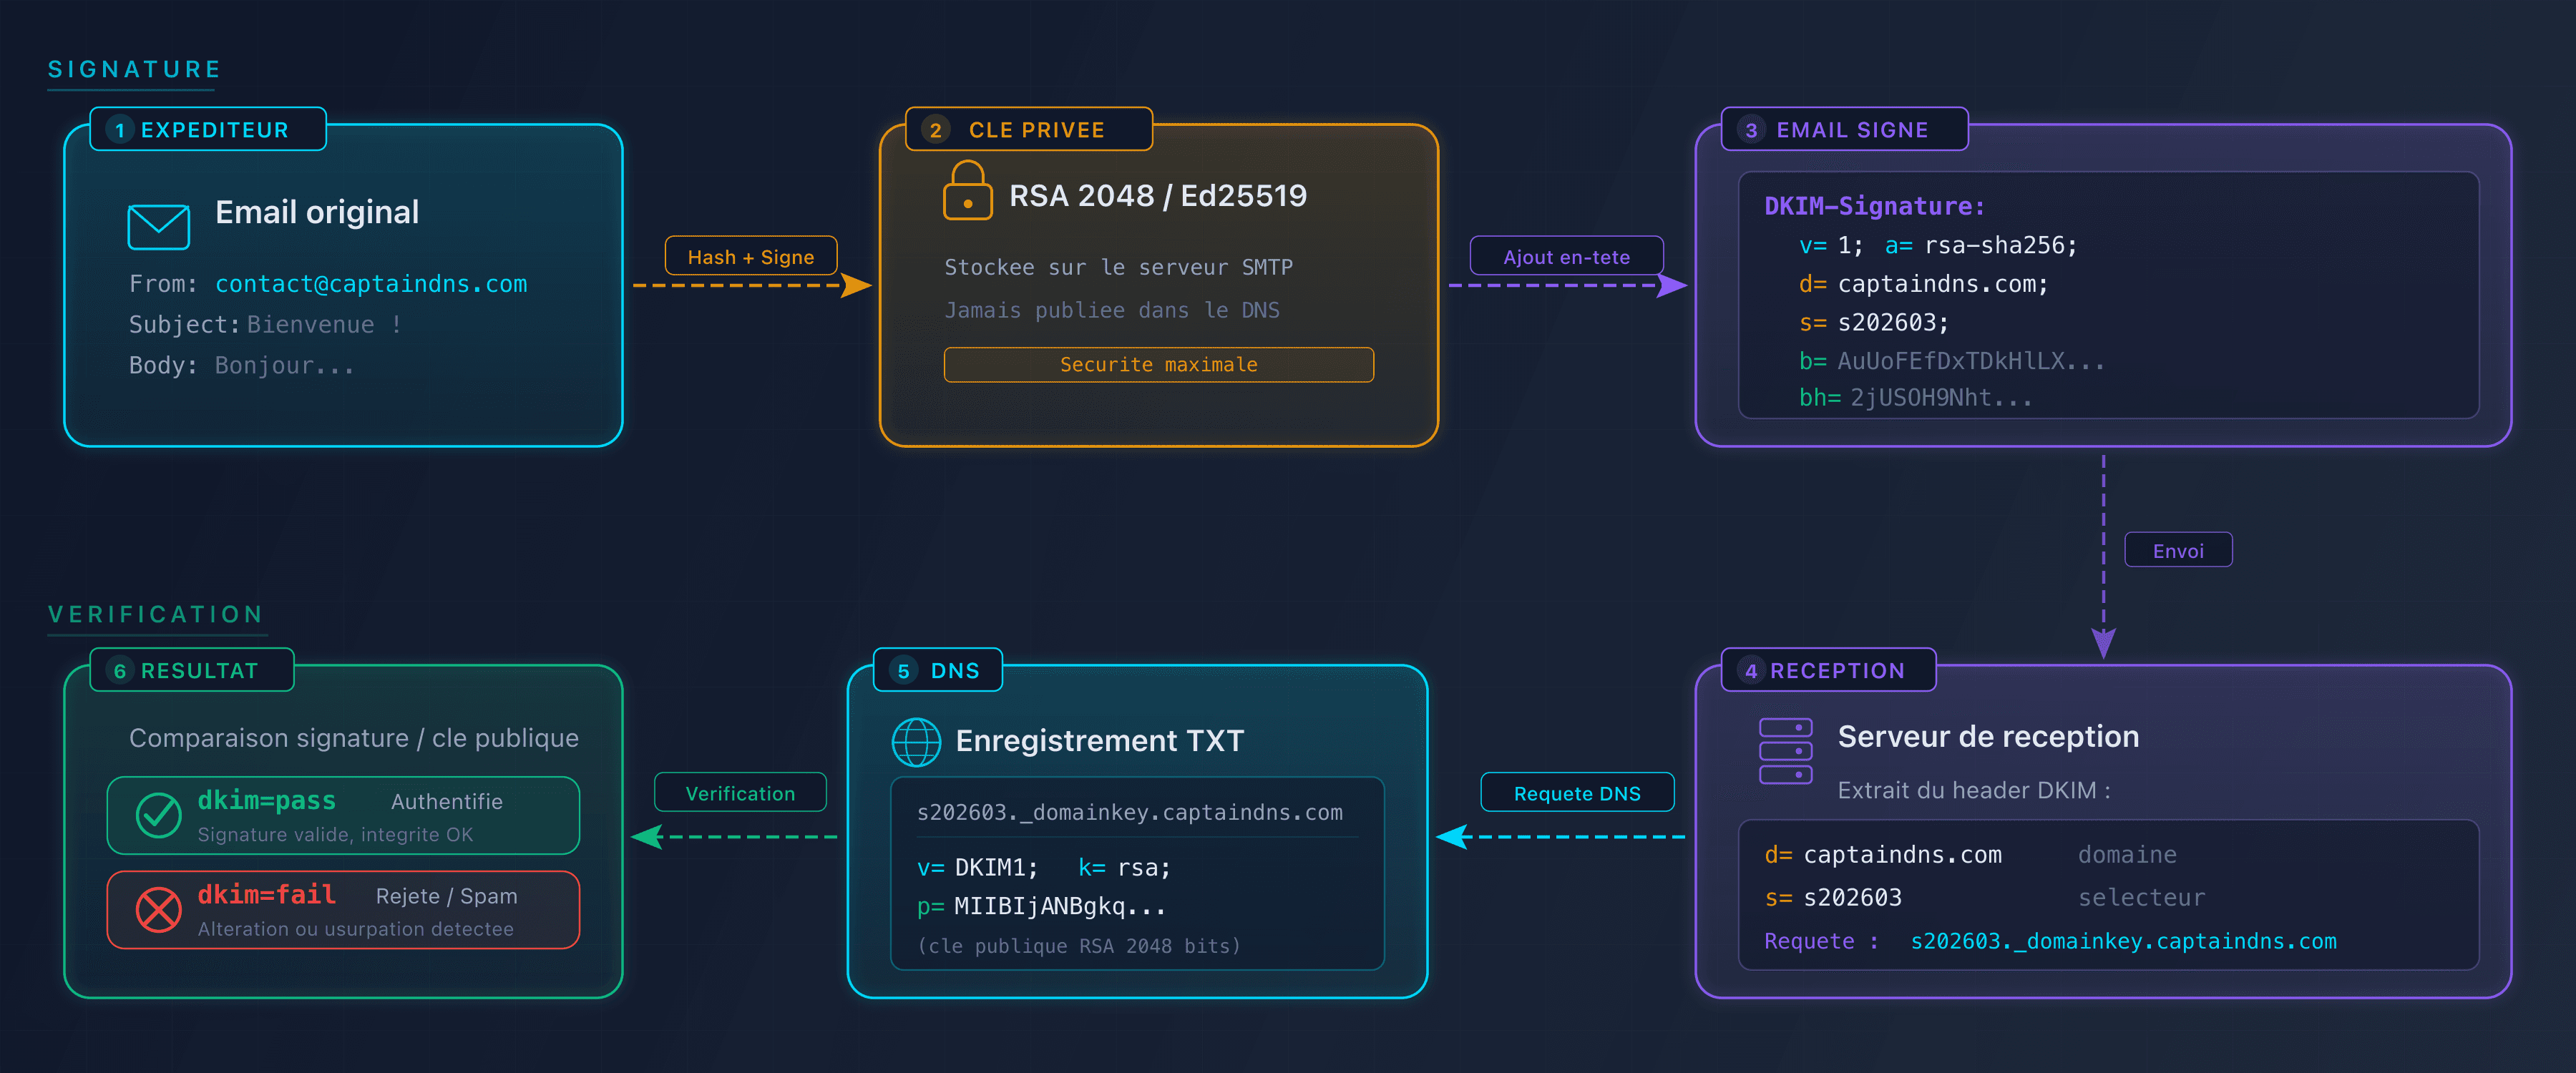Click the Verification arrow label

tap(740, 793)
